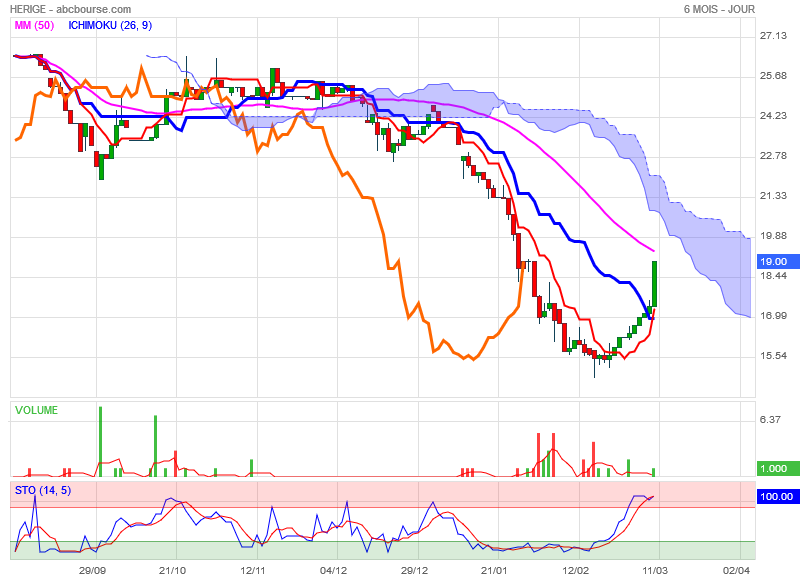The image size is (800, 580).
Task: Click the 12/11 date axis label
Action: pyautogui.click(x=253, y=570)
